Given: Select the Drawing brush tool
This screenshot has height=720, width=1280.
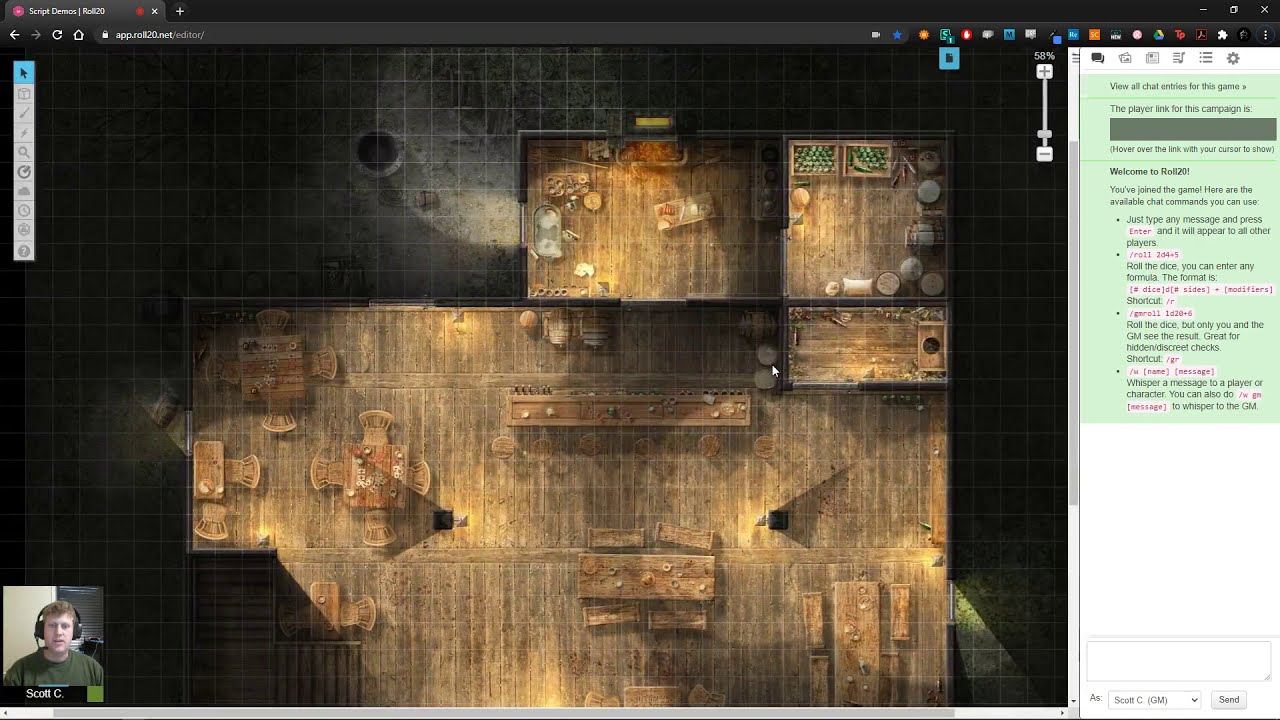Looking at the screenshot, I should tap(24, 113).
